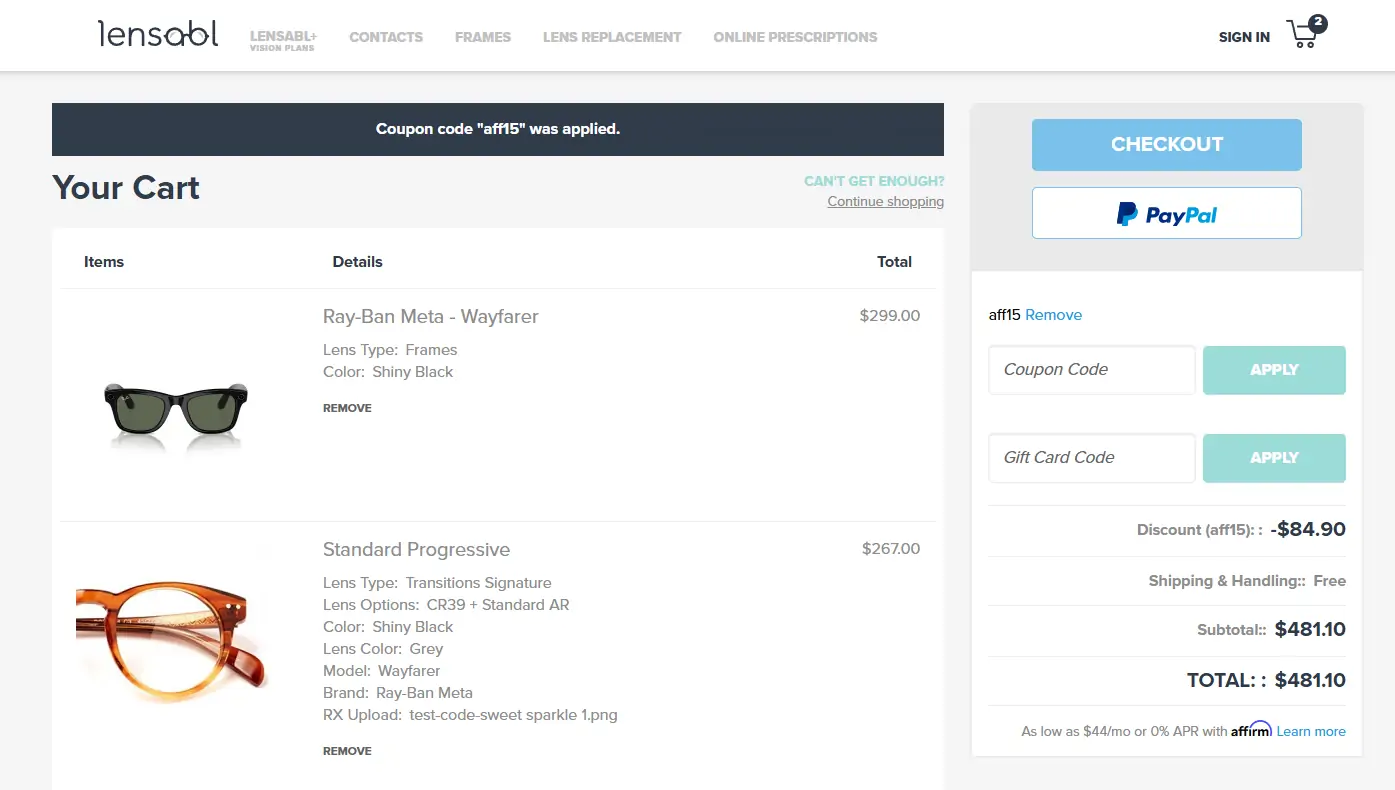The height and width of the screenshot is (790, 1395).
Task: Click the CAN'T GET ENOUGH? text
Action: click(x=874, y=181)
